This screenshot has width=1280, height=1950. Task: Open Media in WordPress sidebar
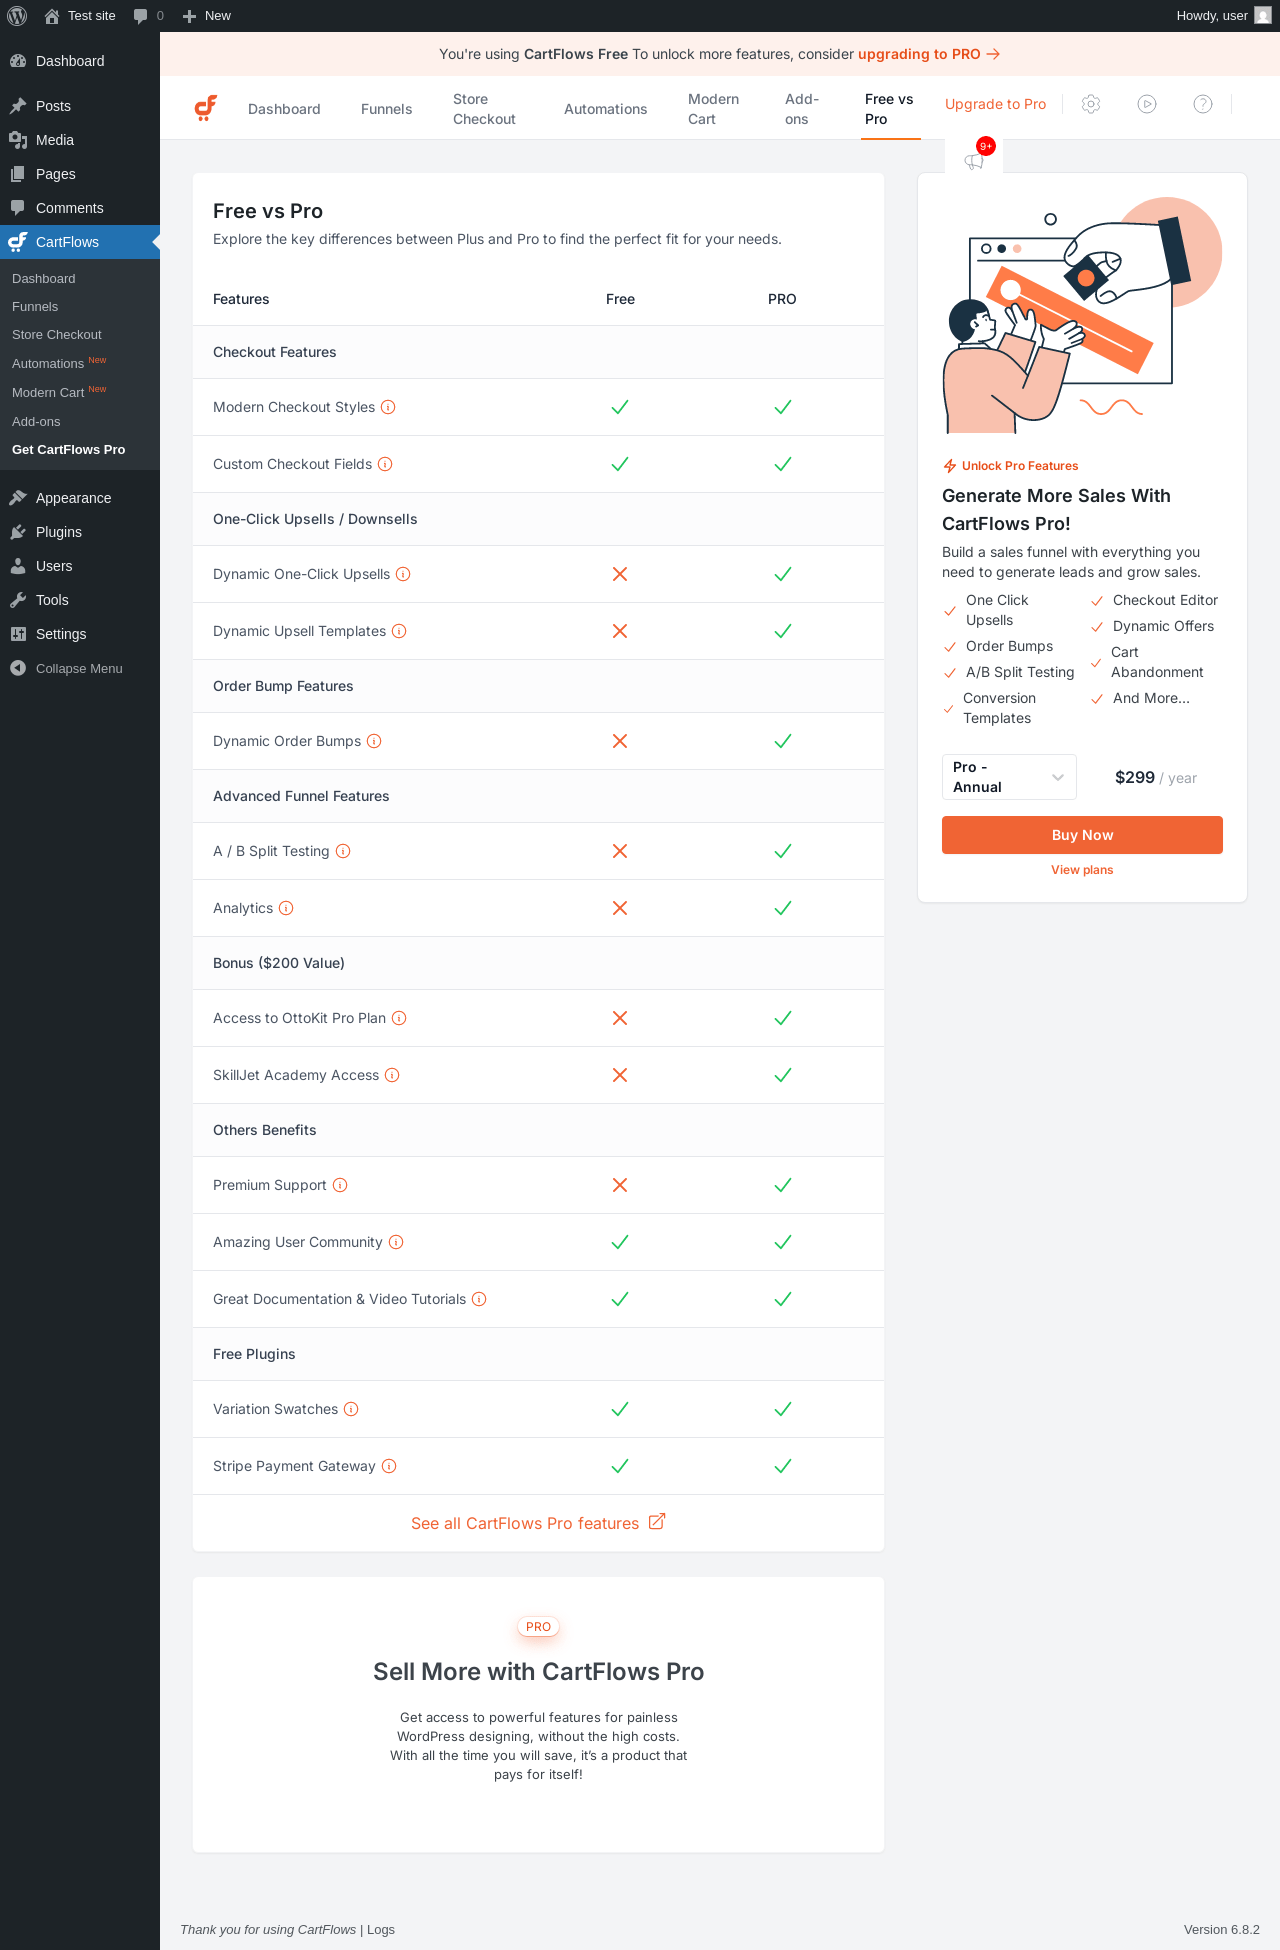point(80,140)
